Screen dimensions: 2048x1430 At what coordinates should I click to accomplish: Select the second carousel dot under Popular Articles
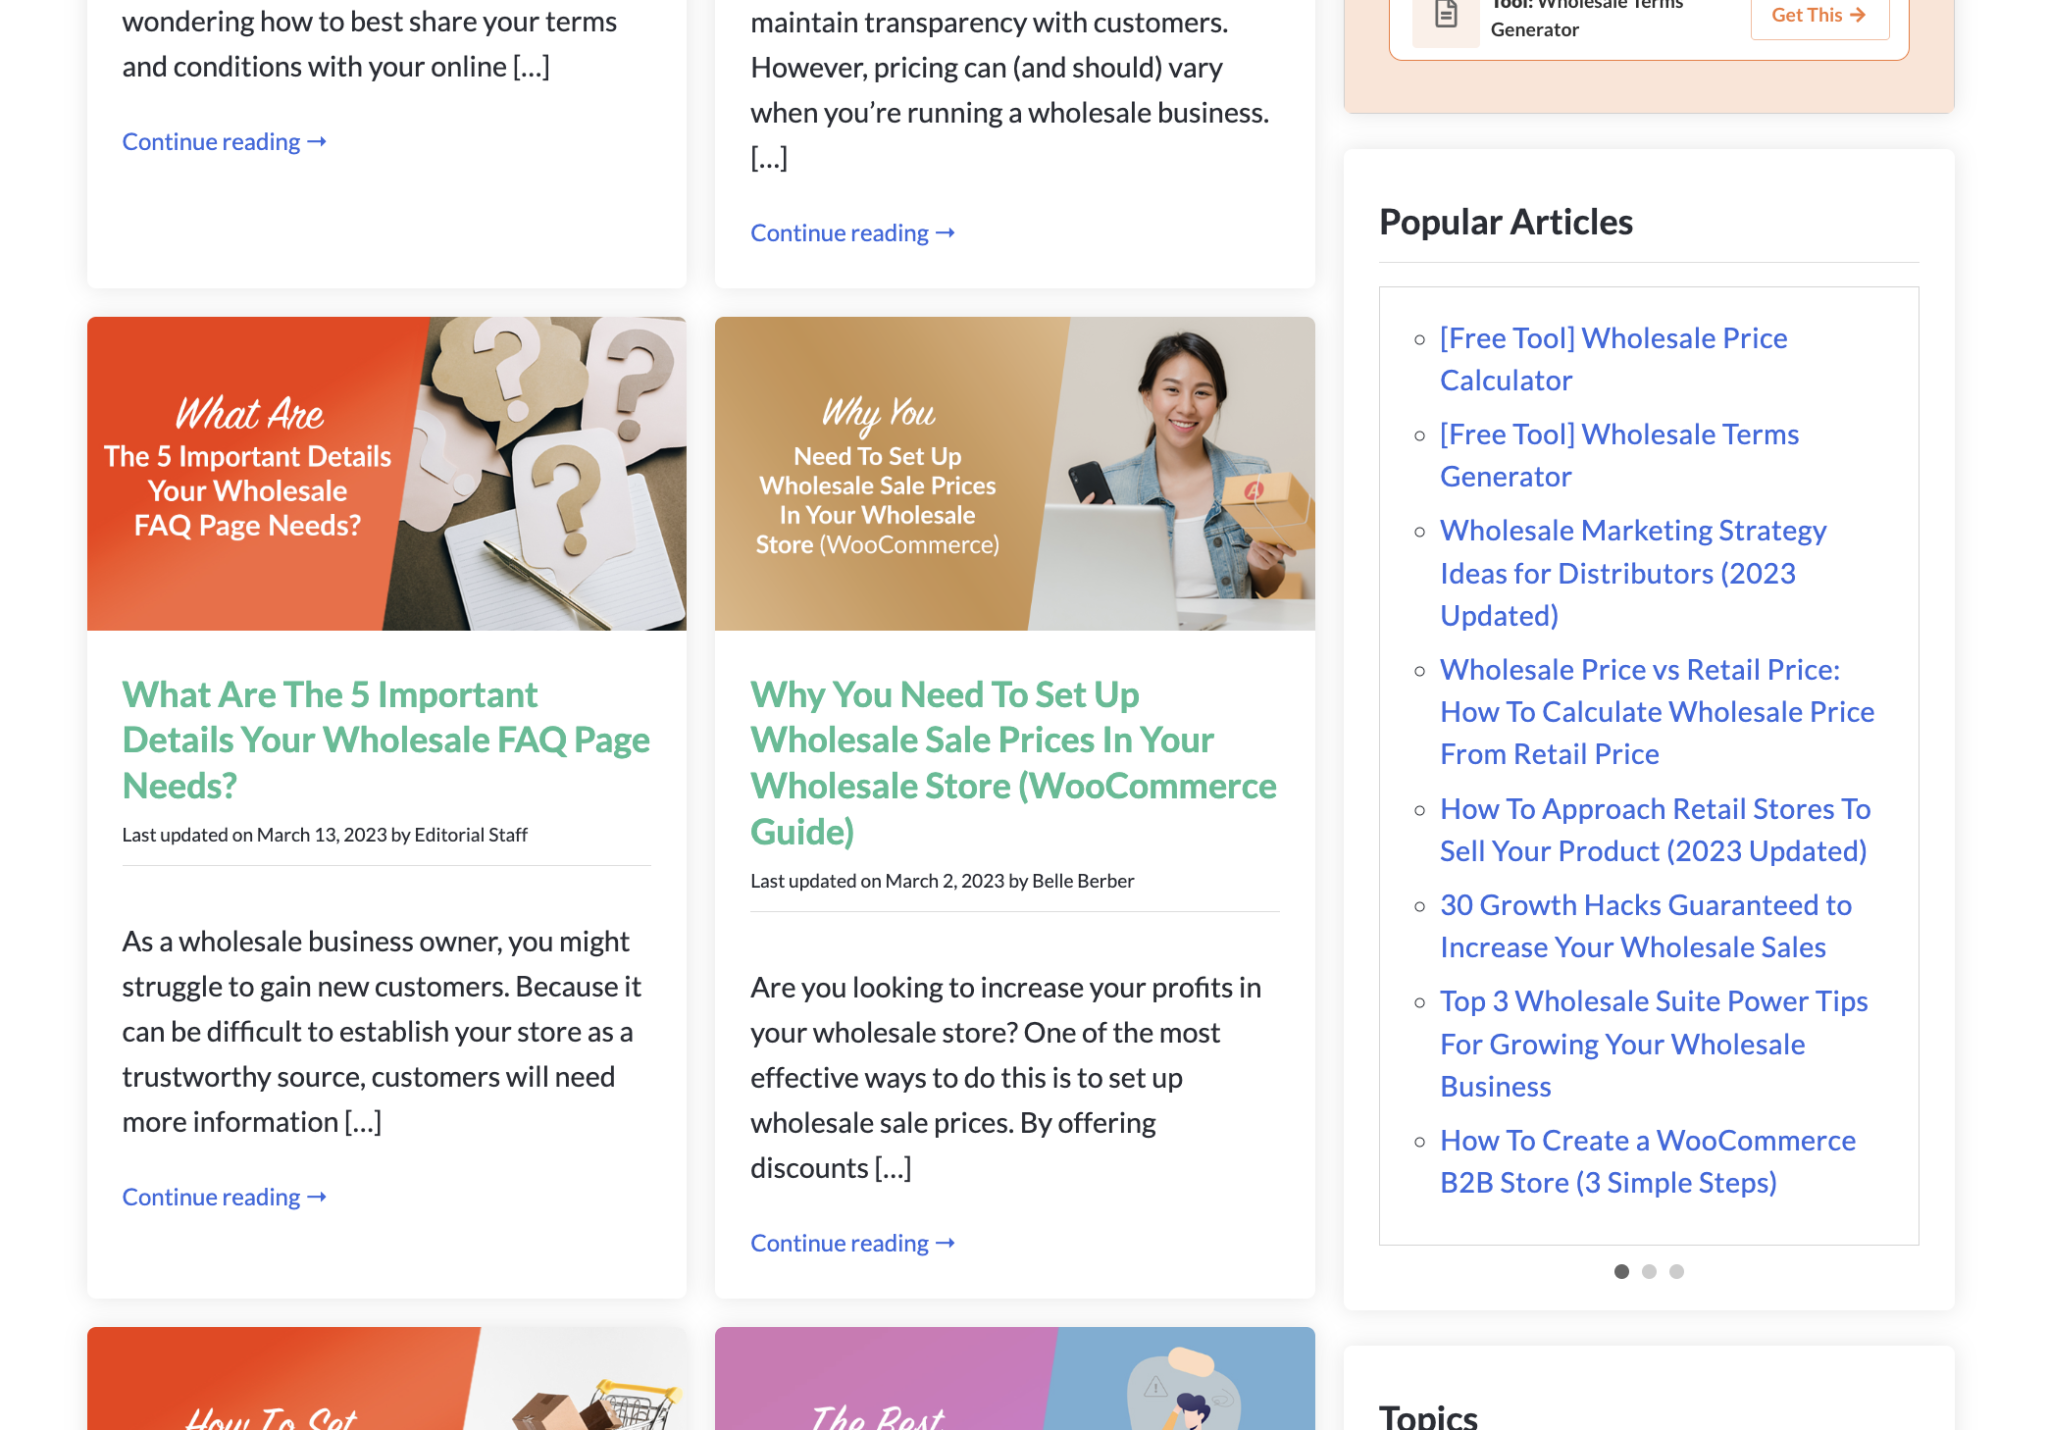pos(1649,1271)
